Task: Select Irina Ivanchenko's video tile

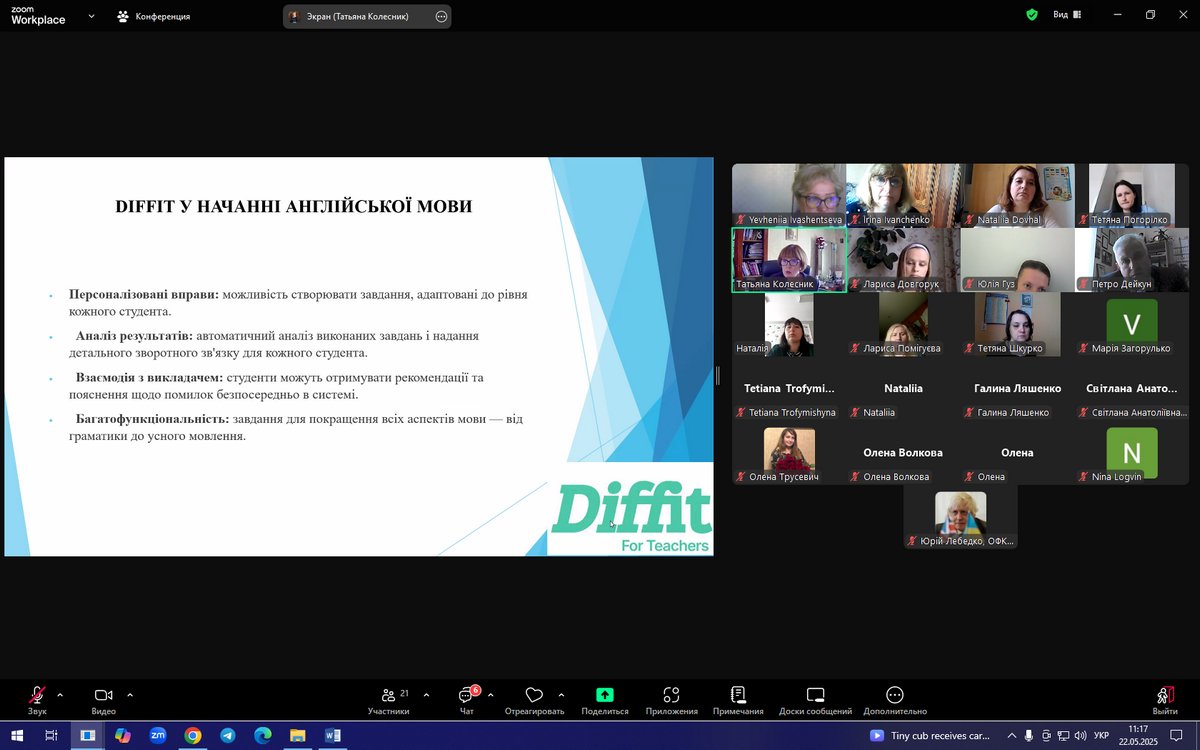Action: (903, 196)
